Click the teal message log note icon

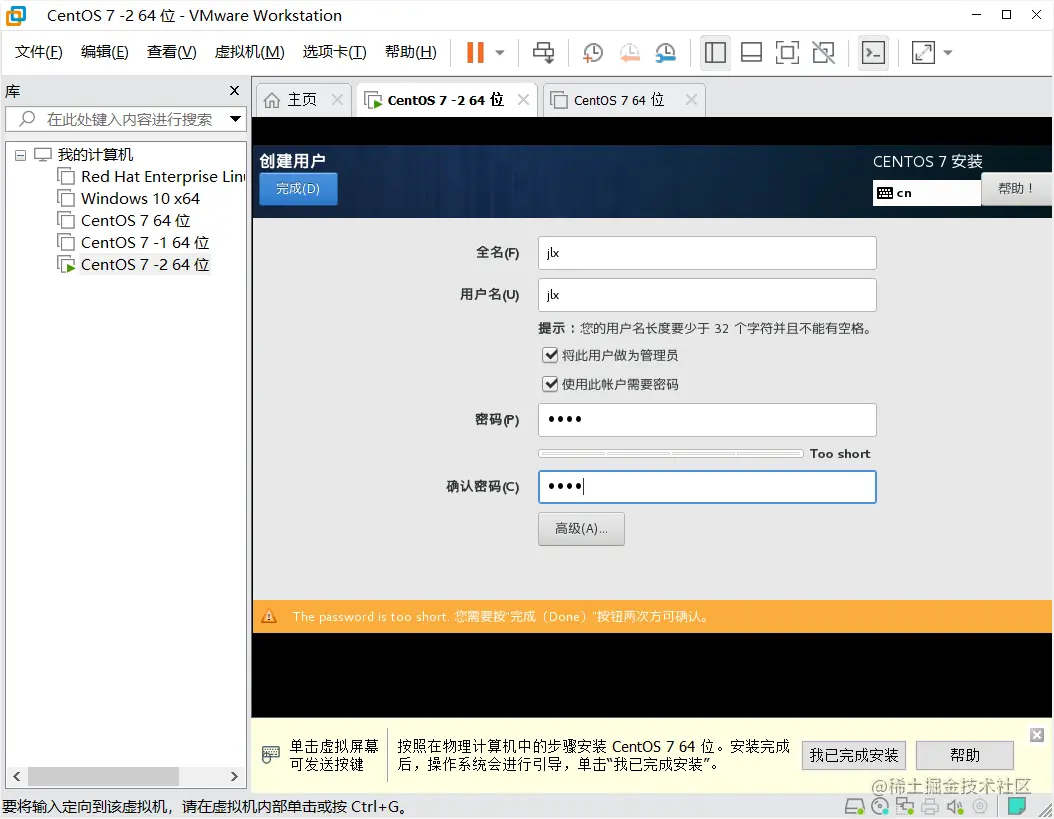[x=1016, y=806]
